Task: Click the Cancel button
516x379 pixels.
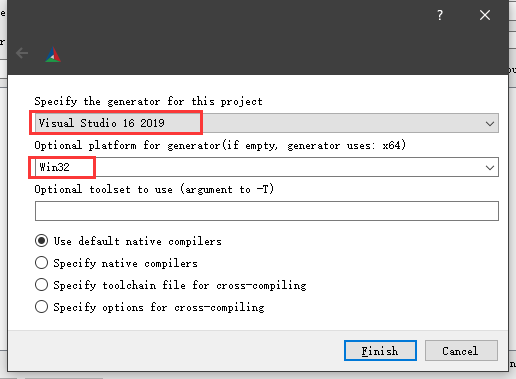Action: point(461,351)
